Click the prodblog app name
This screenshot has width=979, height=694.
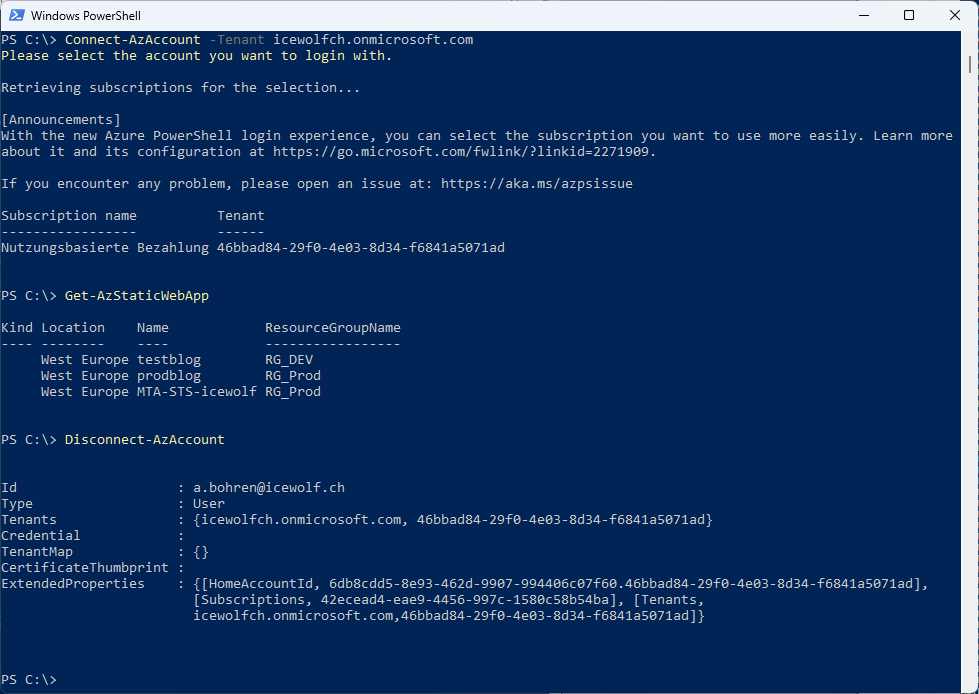click(x=169, y=376)
